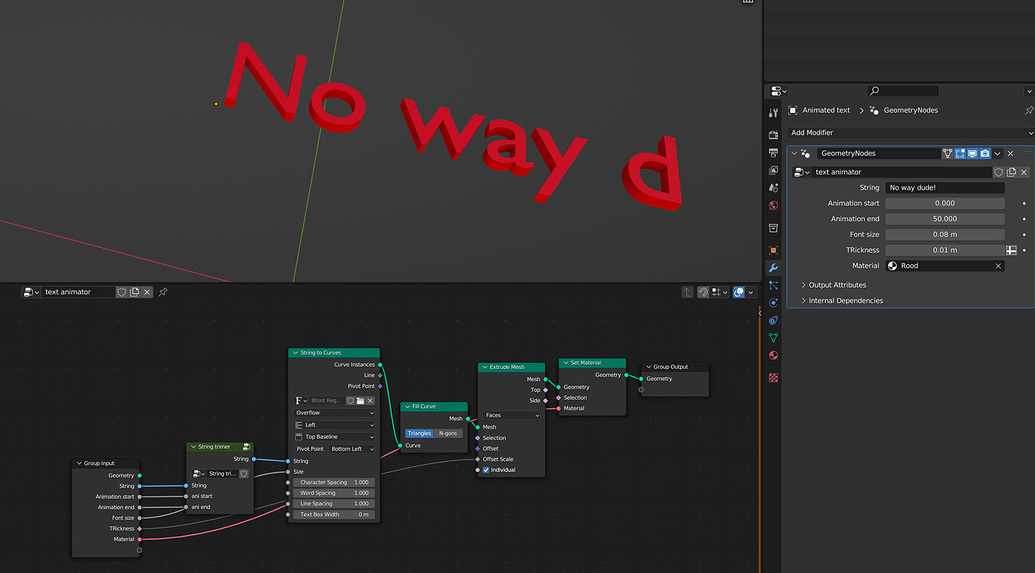Rename the GeometryNodes modifier name field
1035x573 pixels.
point(878,153)
